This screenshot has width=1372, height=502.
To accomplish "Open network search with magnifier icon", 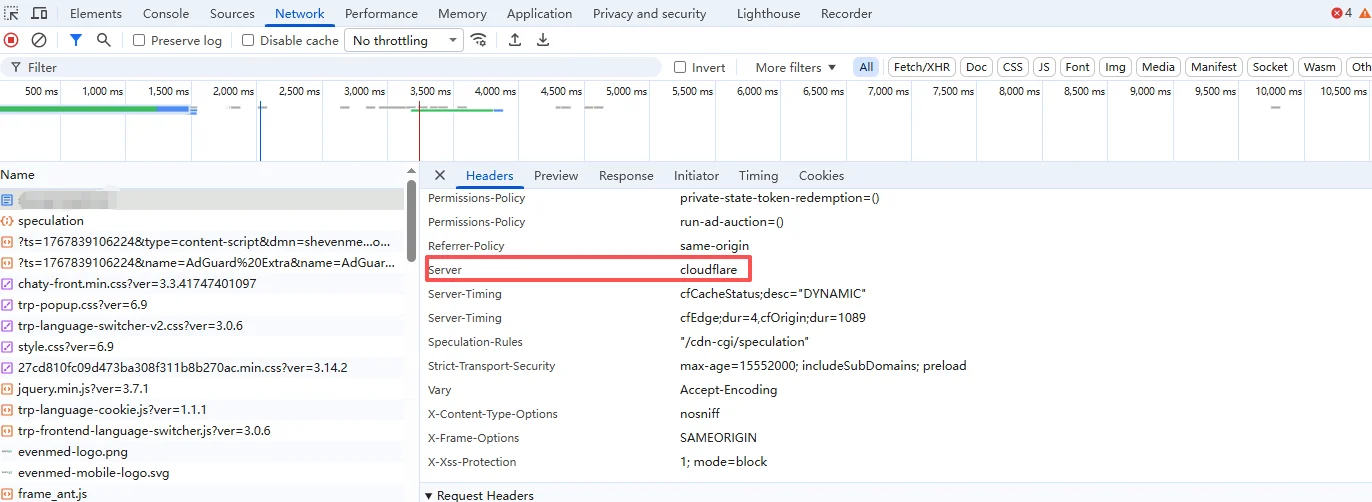I will coord(104,40).
